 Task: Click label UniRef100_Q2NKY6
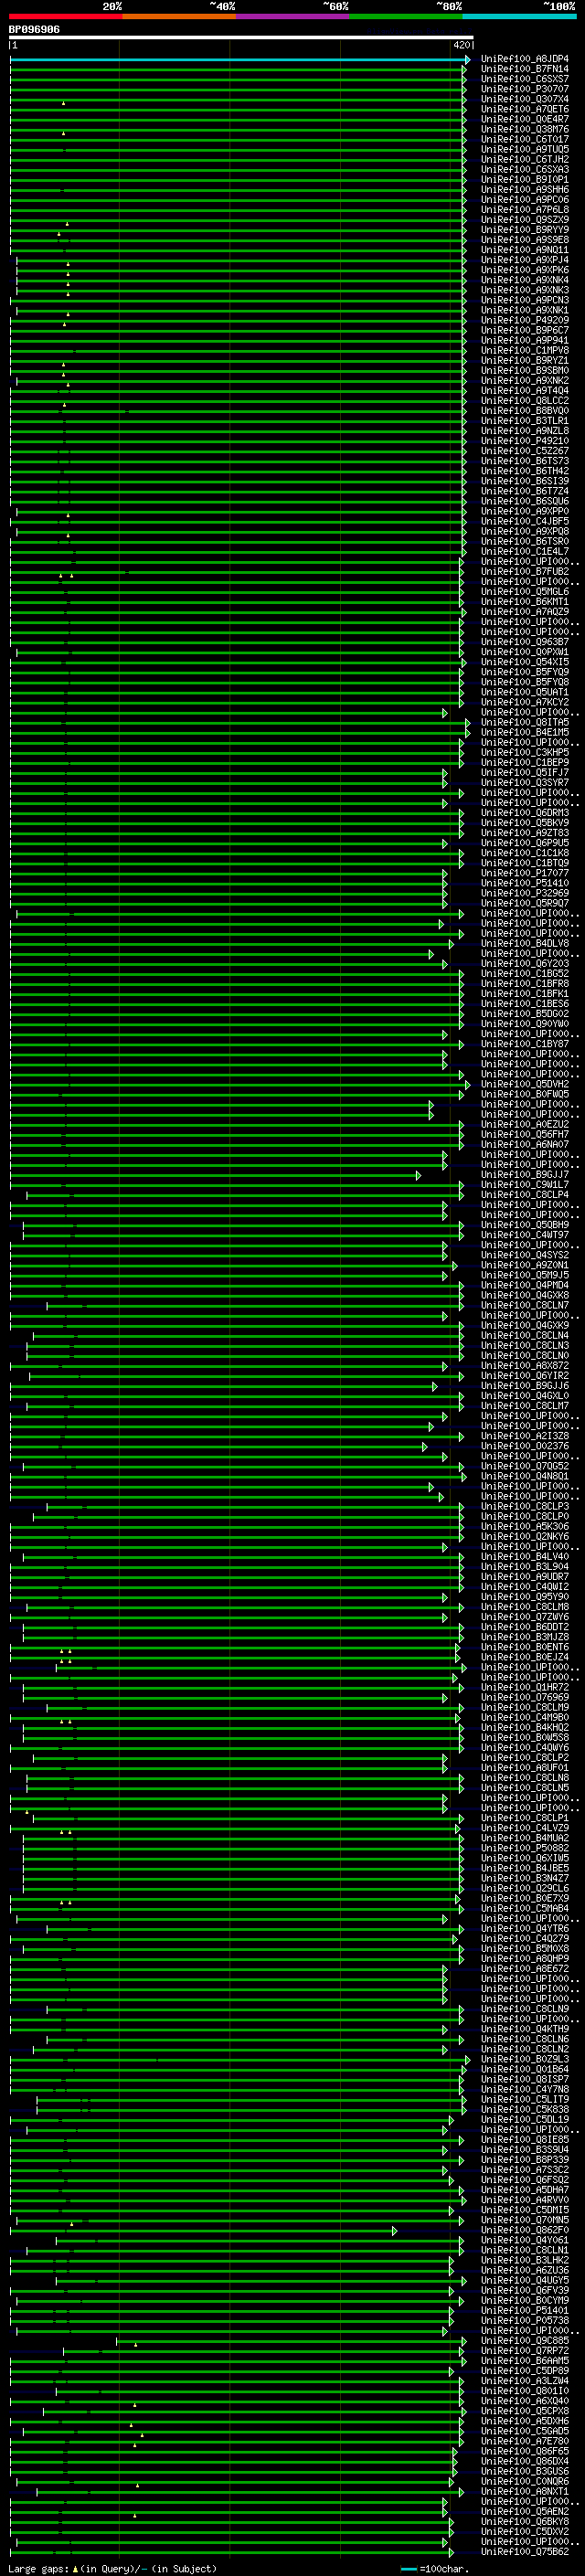525,1536
